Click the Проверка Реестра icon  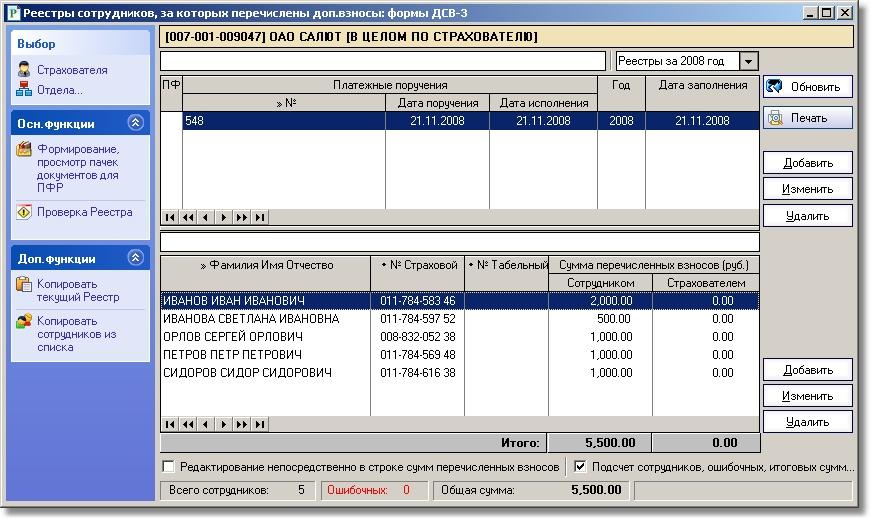[x=24, y=212]
